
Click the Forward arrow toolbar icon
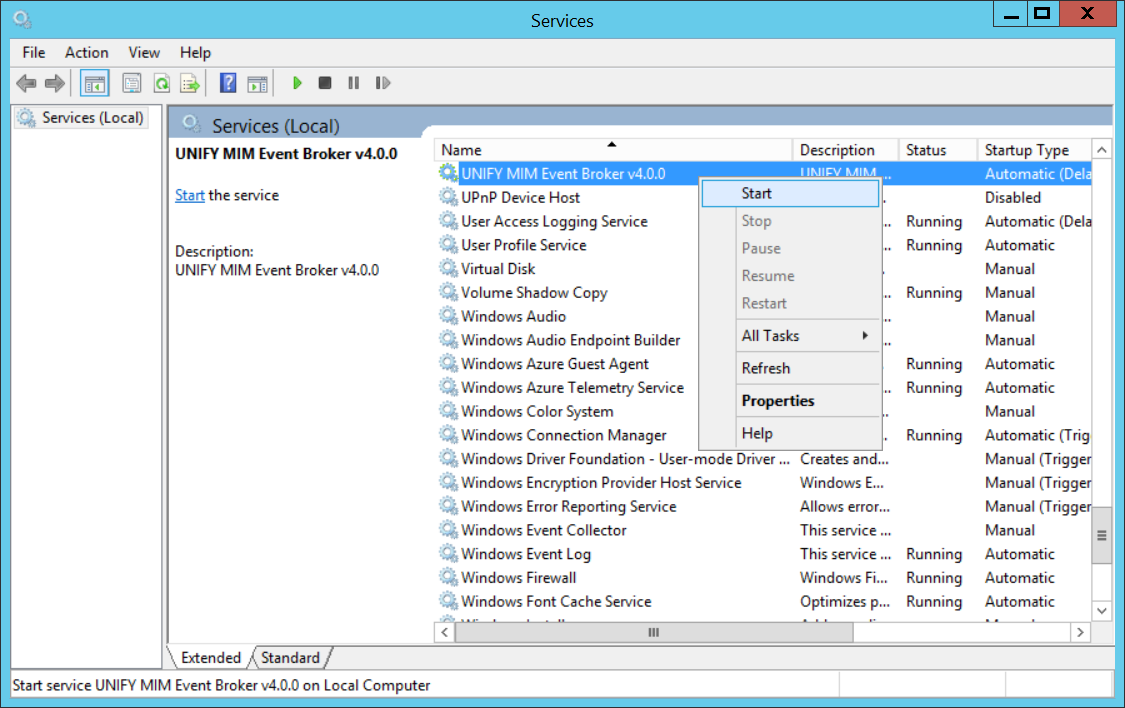[x=55, y=83]
